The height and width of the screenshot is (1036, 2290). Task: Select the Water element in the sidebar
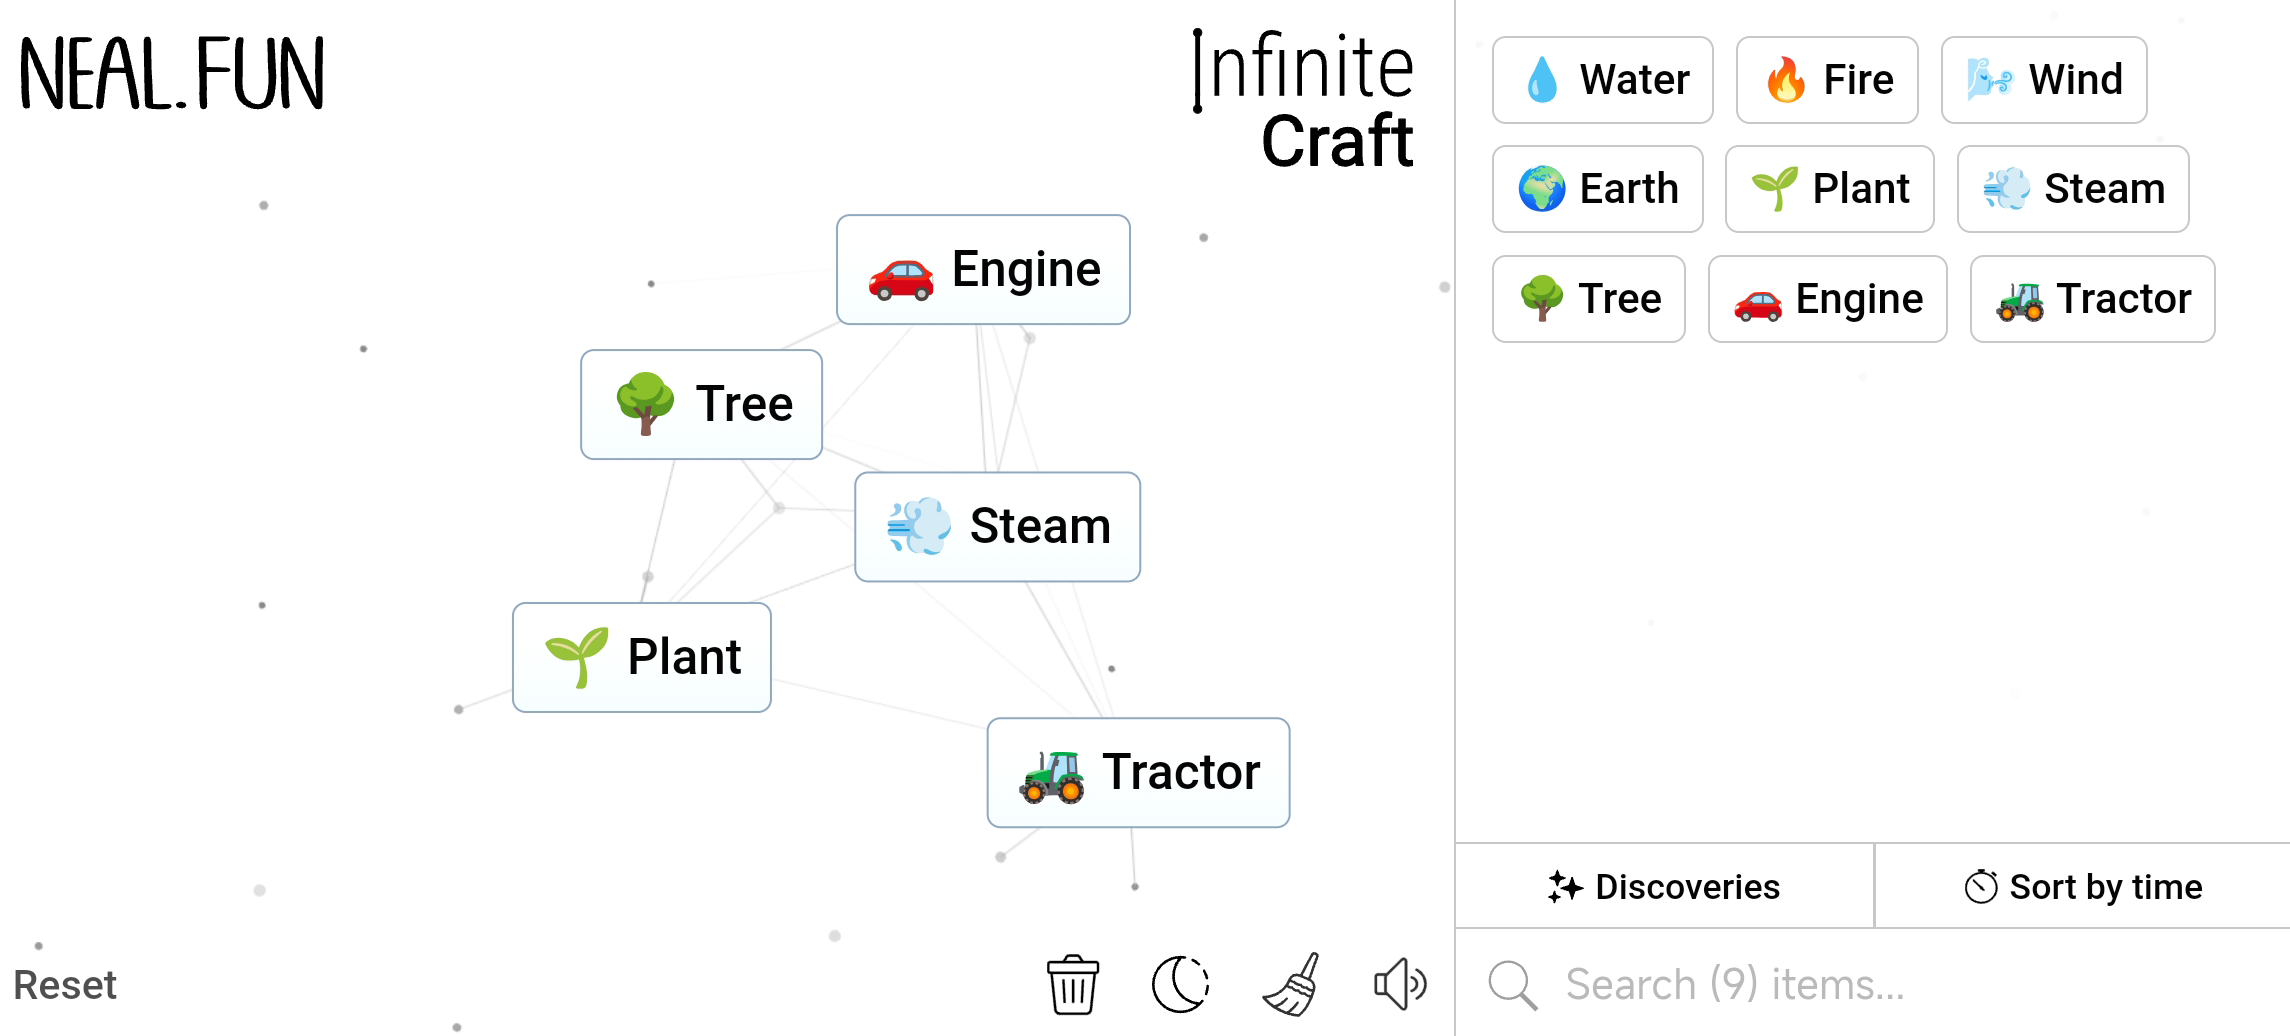click(x=1602, y=80)
